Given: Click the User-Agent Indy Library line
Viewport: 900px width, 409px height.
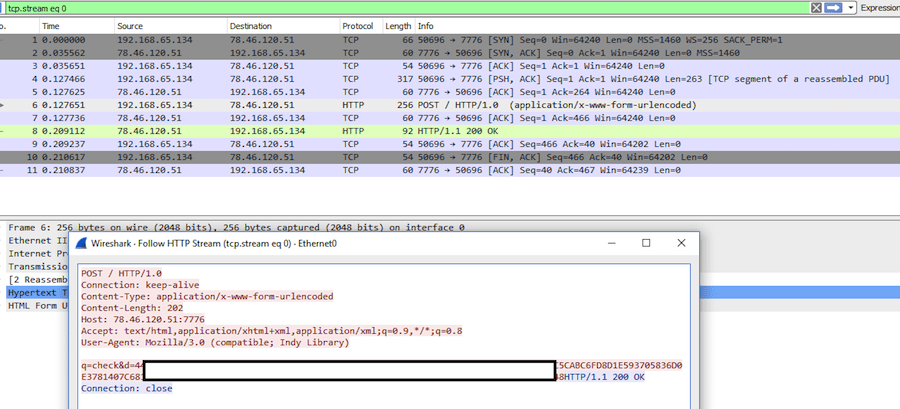Looking at the screenshot, I should 215,343.
